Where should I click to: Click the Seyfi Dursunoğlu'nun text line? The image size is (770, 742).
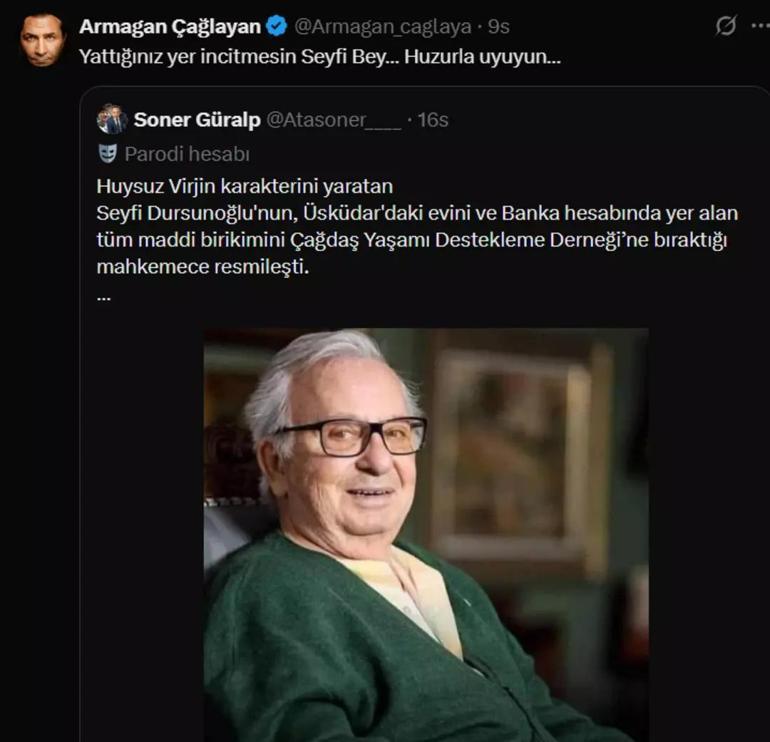point(410,213)
